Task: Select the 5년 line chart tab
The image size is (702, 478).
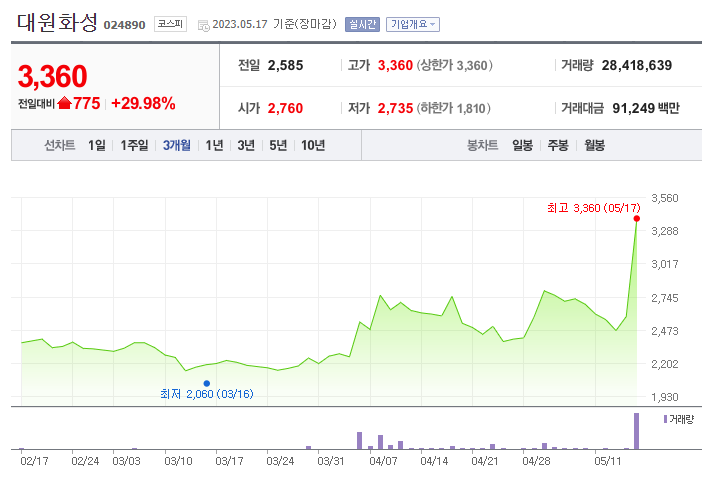Action: tap(278, 145)
